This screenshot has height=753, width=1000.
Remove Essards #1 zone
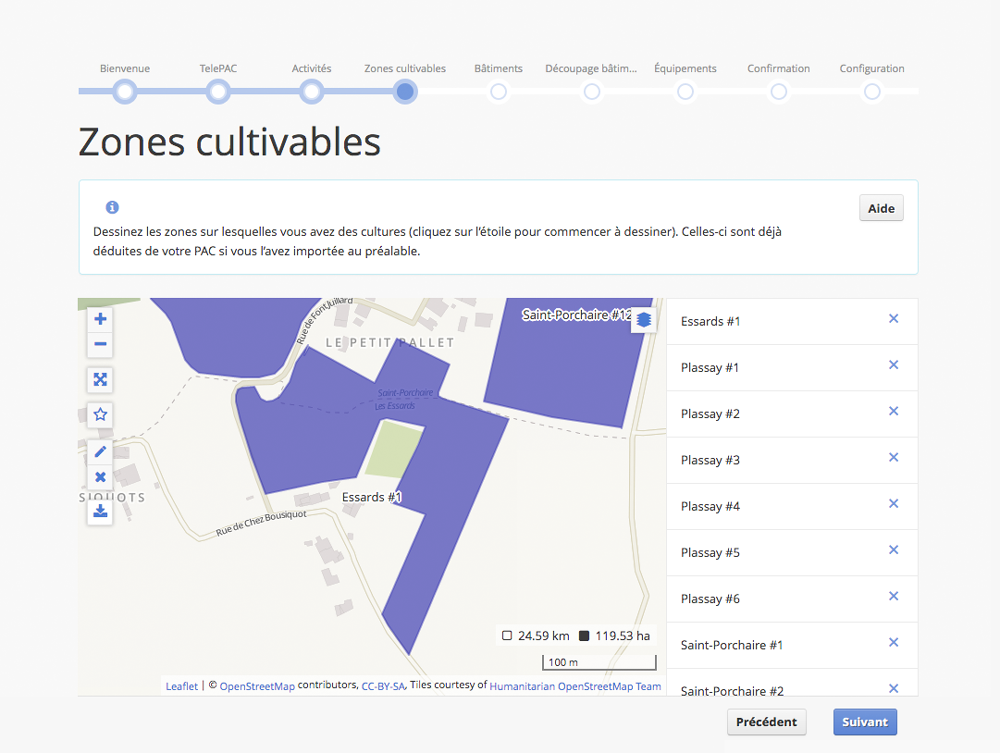point(893,319)
